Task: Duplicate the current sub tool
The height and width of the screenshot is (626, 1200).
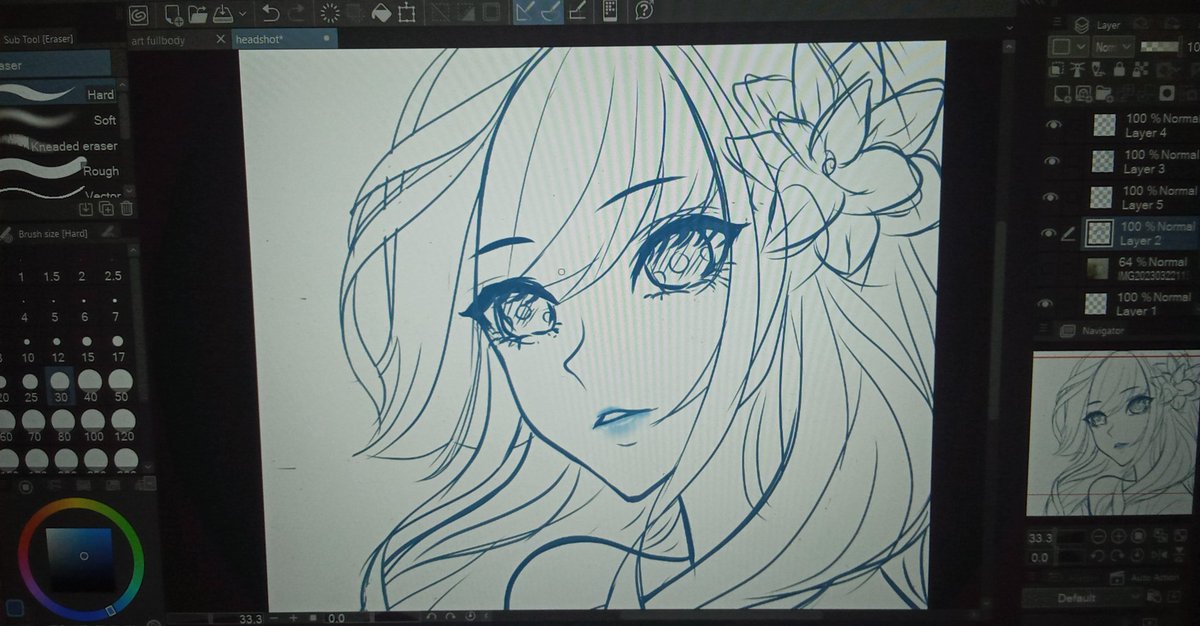Action: pyautogui.click(x=106, y=208)
